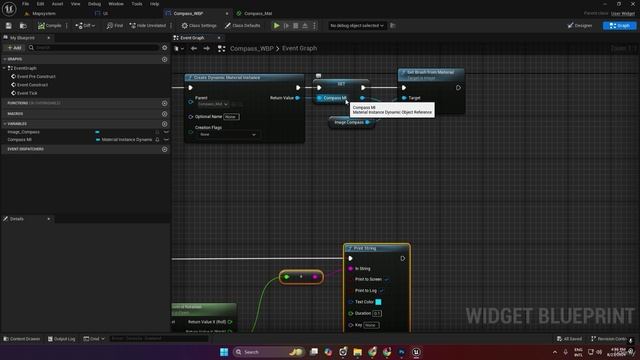This screenshot has width=640, height=360.
Task: Toggle Hide Unrelated nodes
Action: tap(148, 26)
